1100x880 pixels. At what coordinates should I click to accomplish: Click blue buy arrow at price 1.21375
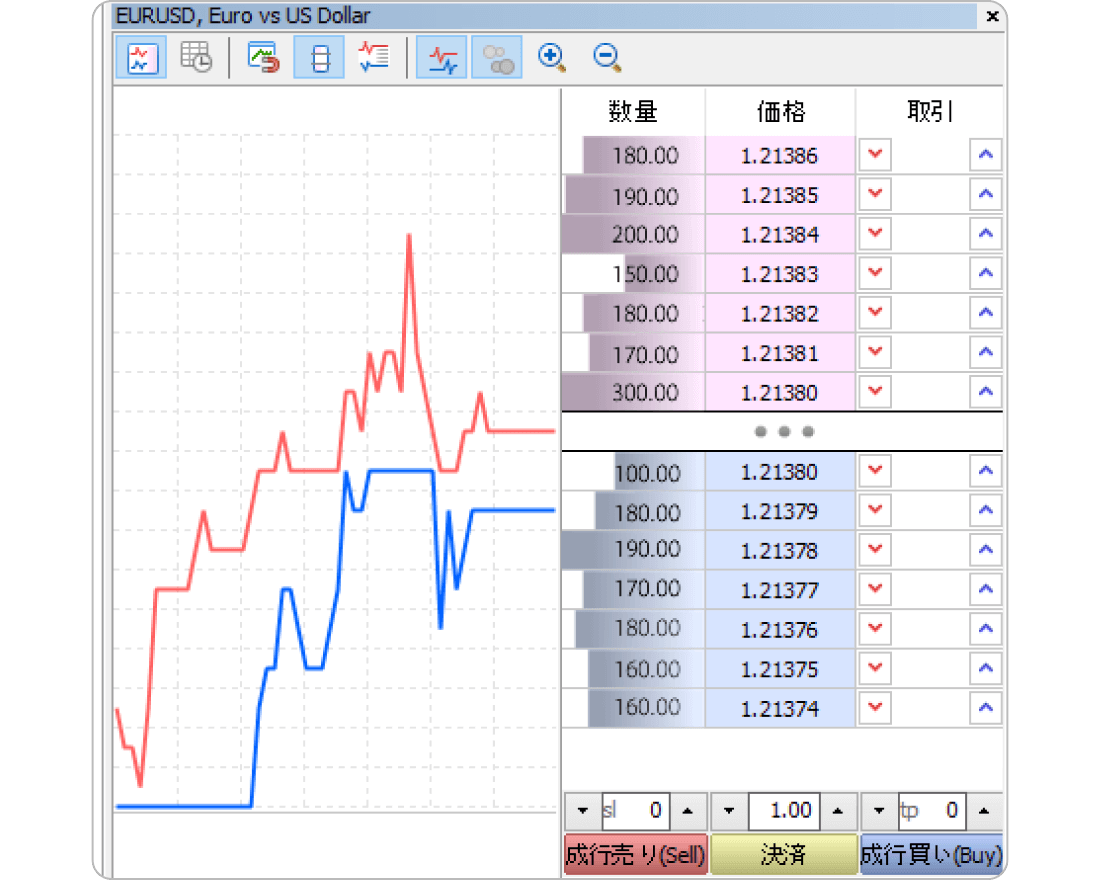(986, 667)
